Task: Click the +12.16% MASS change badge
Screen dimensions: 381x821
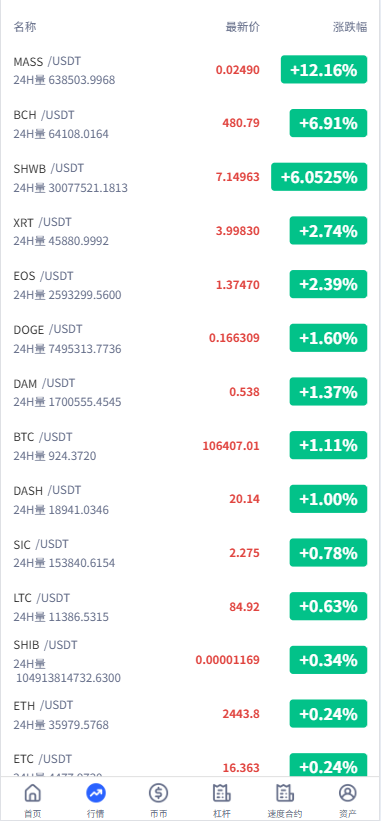Action: pyautogui.click(x=324, y=70)
